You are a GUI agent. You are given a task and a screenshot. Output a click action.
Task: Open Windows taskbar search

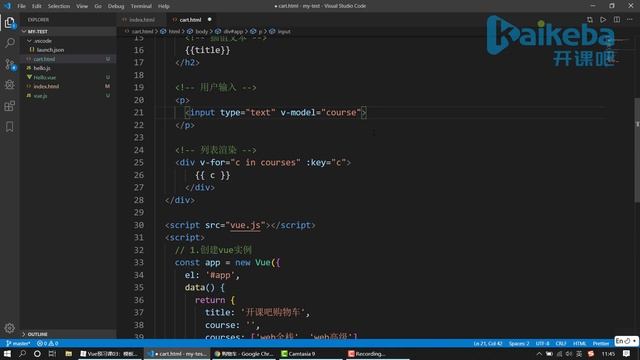click(22, 353)
